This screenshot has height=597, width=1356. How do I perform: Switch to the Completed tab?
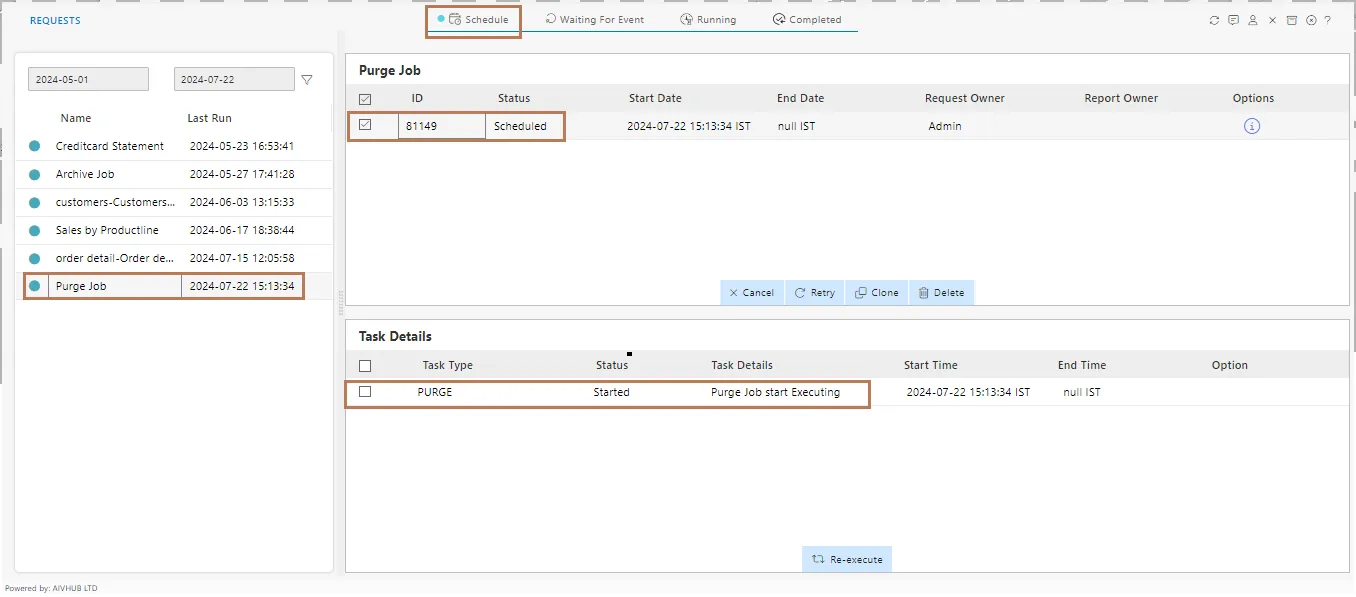tap(807, 20)
